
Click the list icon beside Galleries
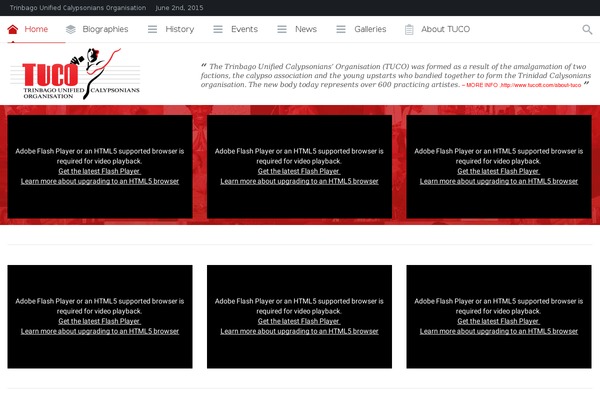(341, 29)
